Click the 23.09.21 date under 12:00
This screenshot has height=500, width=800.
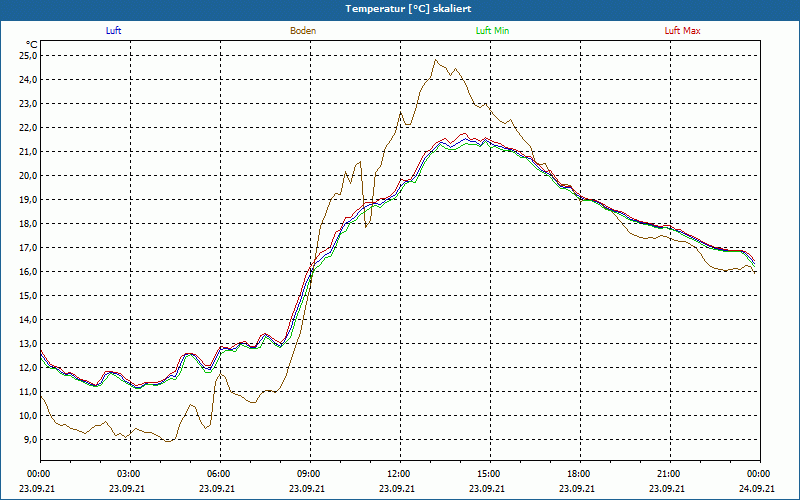(x=397, y=488)
